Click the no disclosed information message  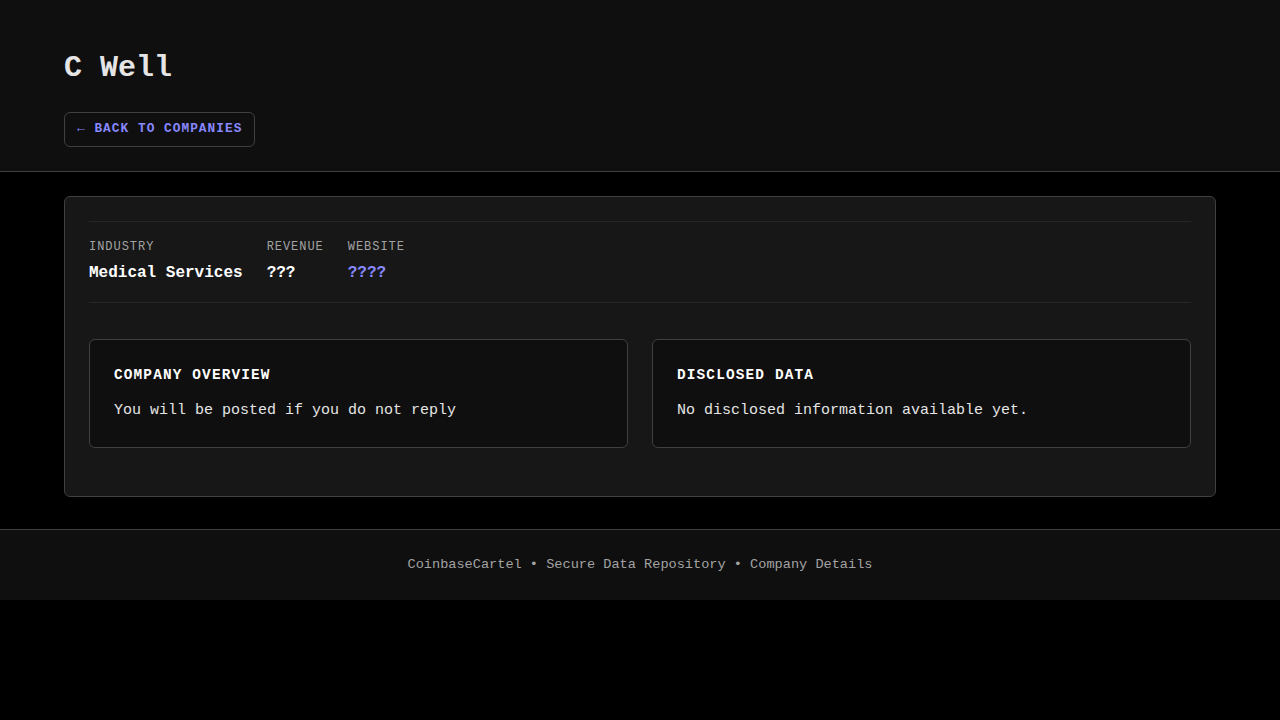click(x=852, y=409)
